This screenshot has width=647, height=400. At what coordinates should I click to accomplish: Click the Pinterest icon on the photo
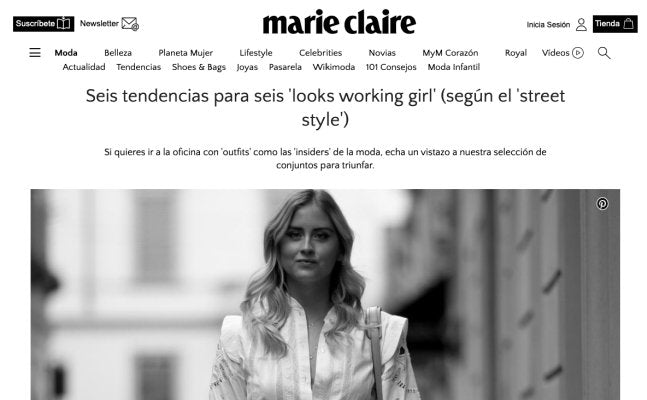602,204
